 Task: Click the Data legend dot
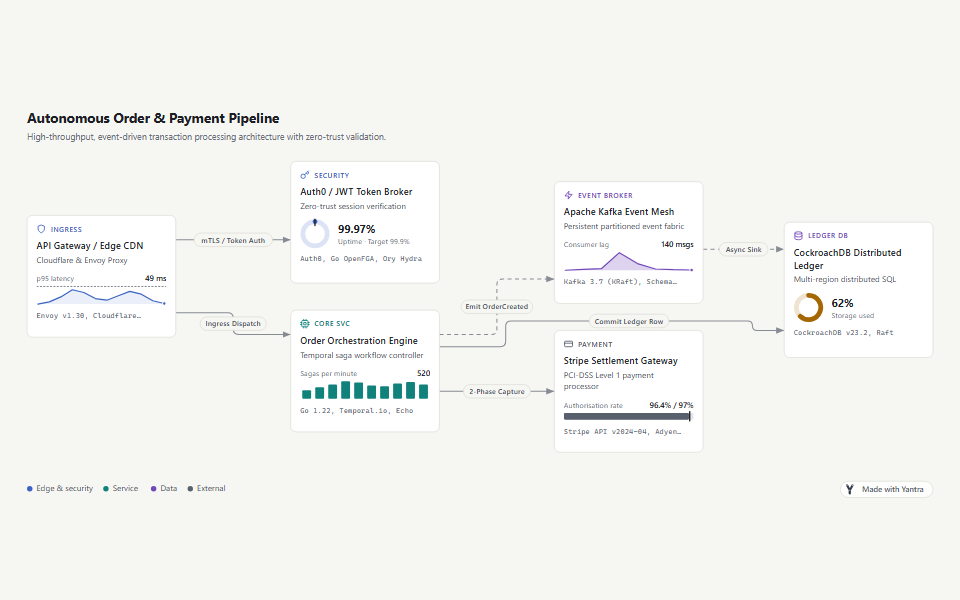pos(154,489)
